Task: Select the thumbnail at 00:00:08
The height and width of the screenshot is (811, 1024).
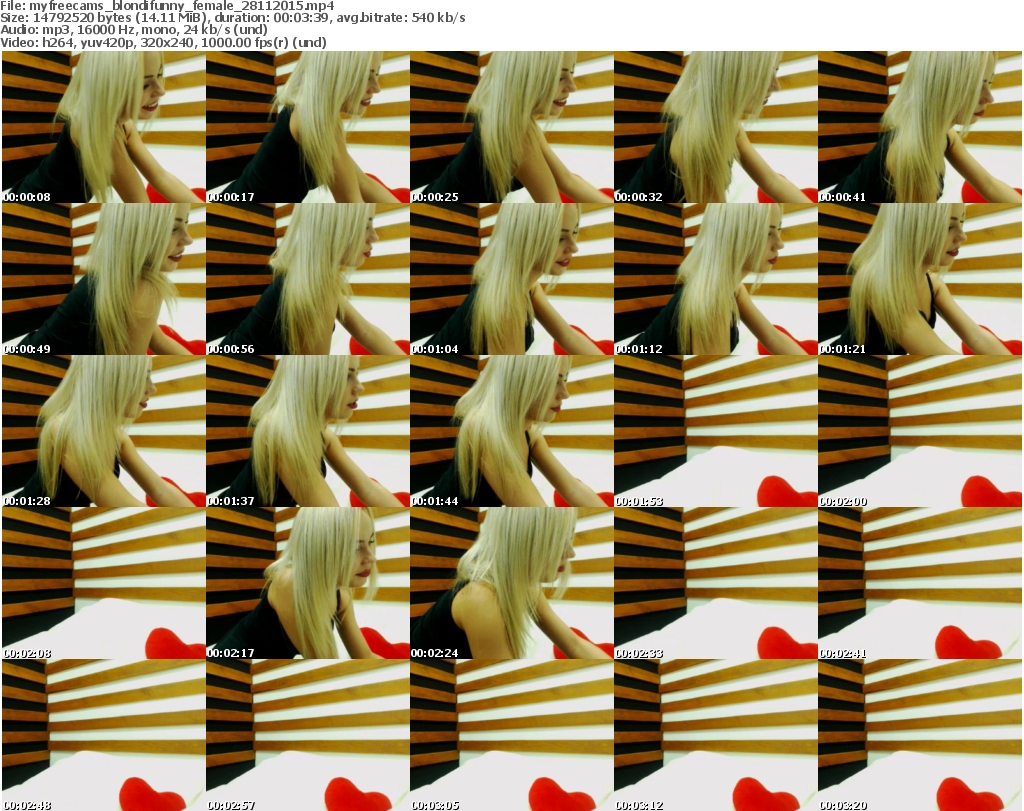Action: (104, 127)
